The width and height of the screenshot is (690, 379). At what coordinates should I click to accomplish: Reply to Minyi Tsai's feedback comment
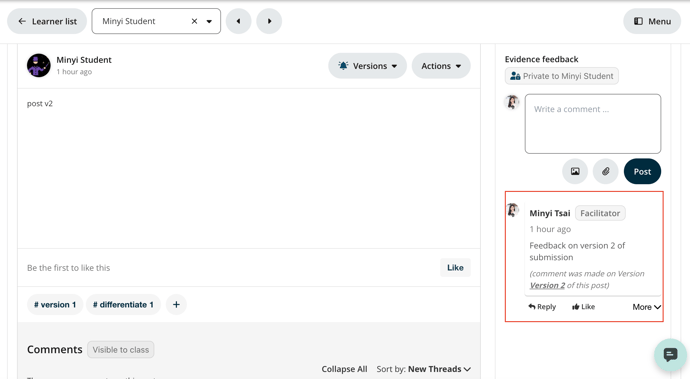542,307
